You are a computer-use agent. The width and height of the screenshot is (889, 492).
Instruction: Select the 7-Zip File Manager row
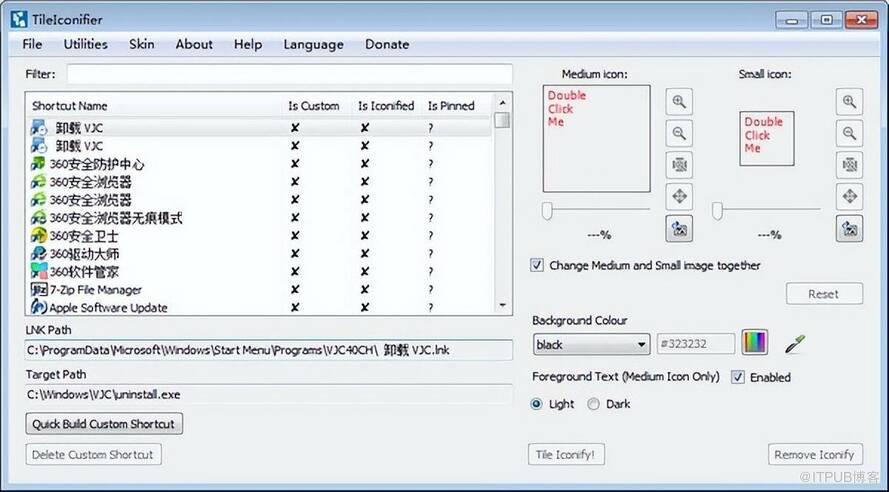(x=261, y=290)
